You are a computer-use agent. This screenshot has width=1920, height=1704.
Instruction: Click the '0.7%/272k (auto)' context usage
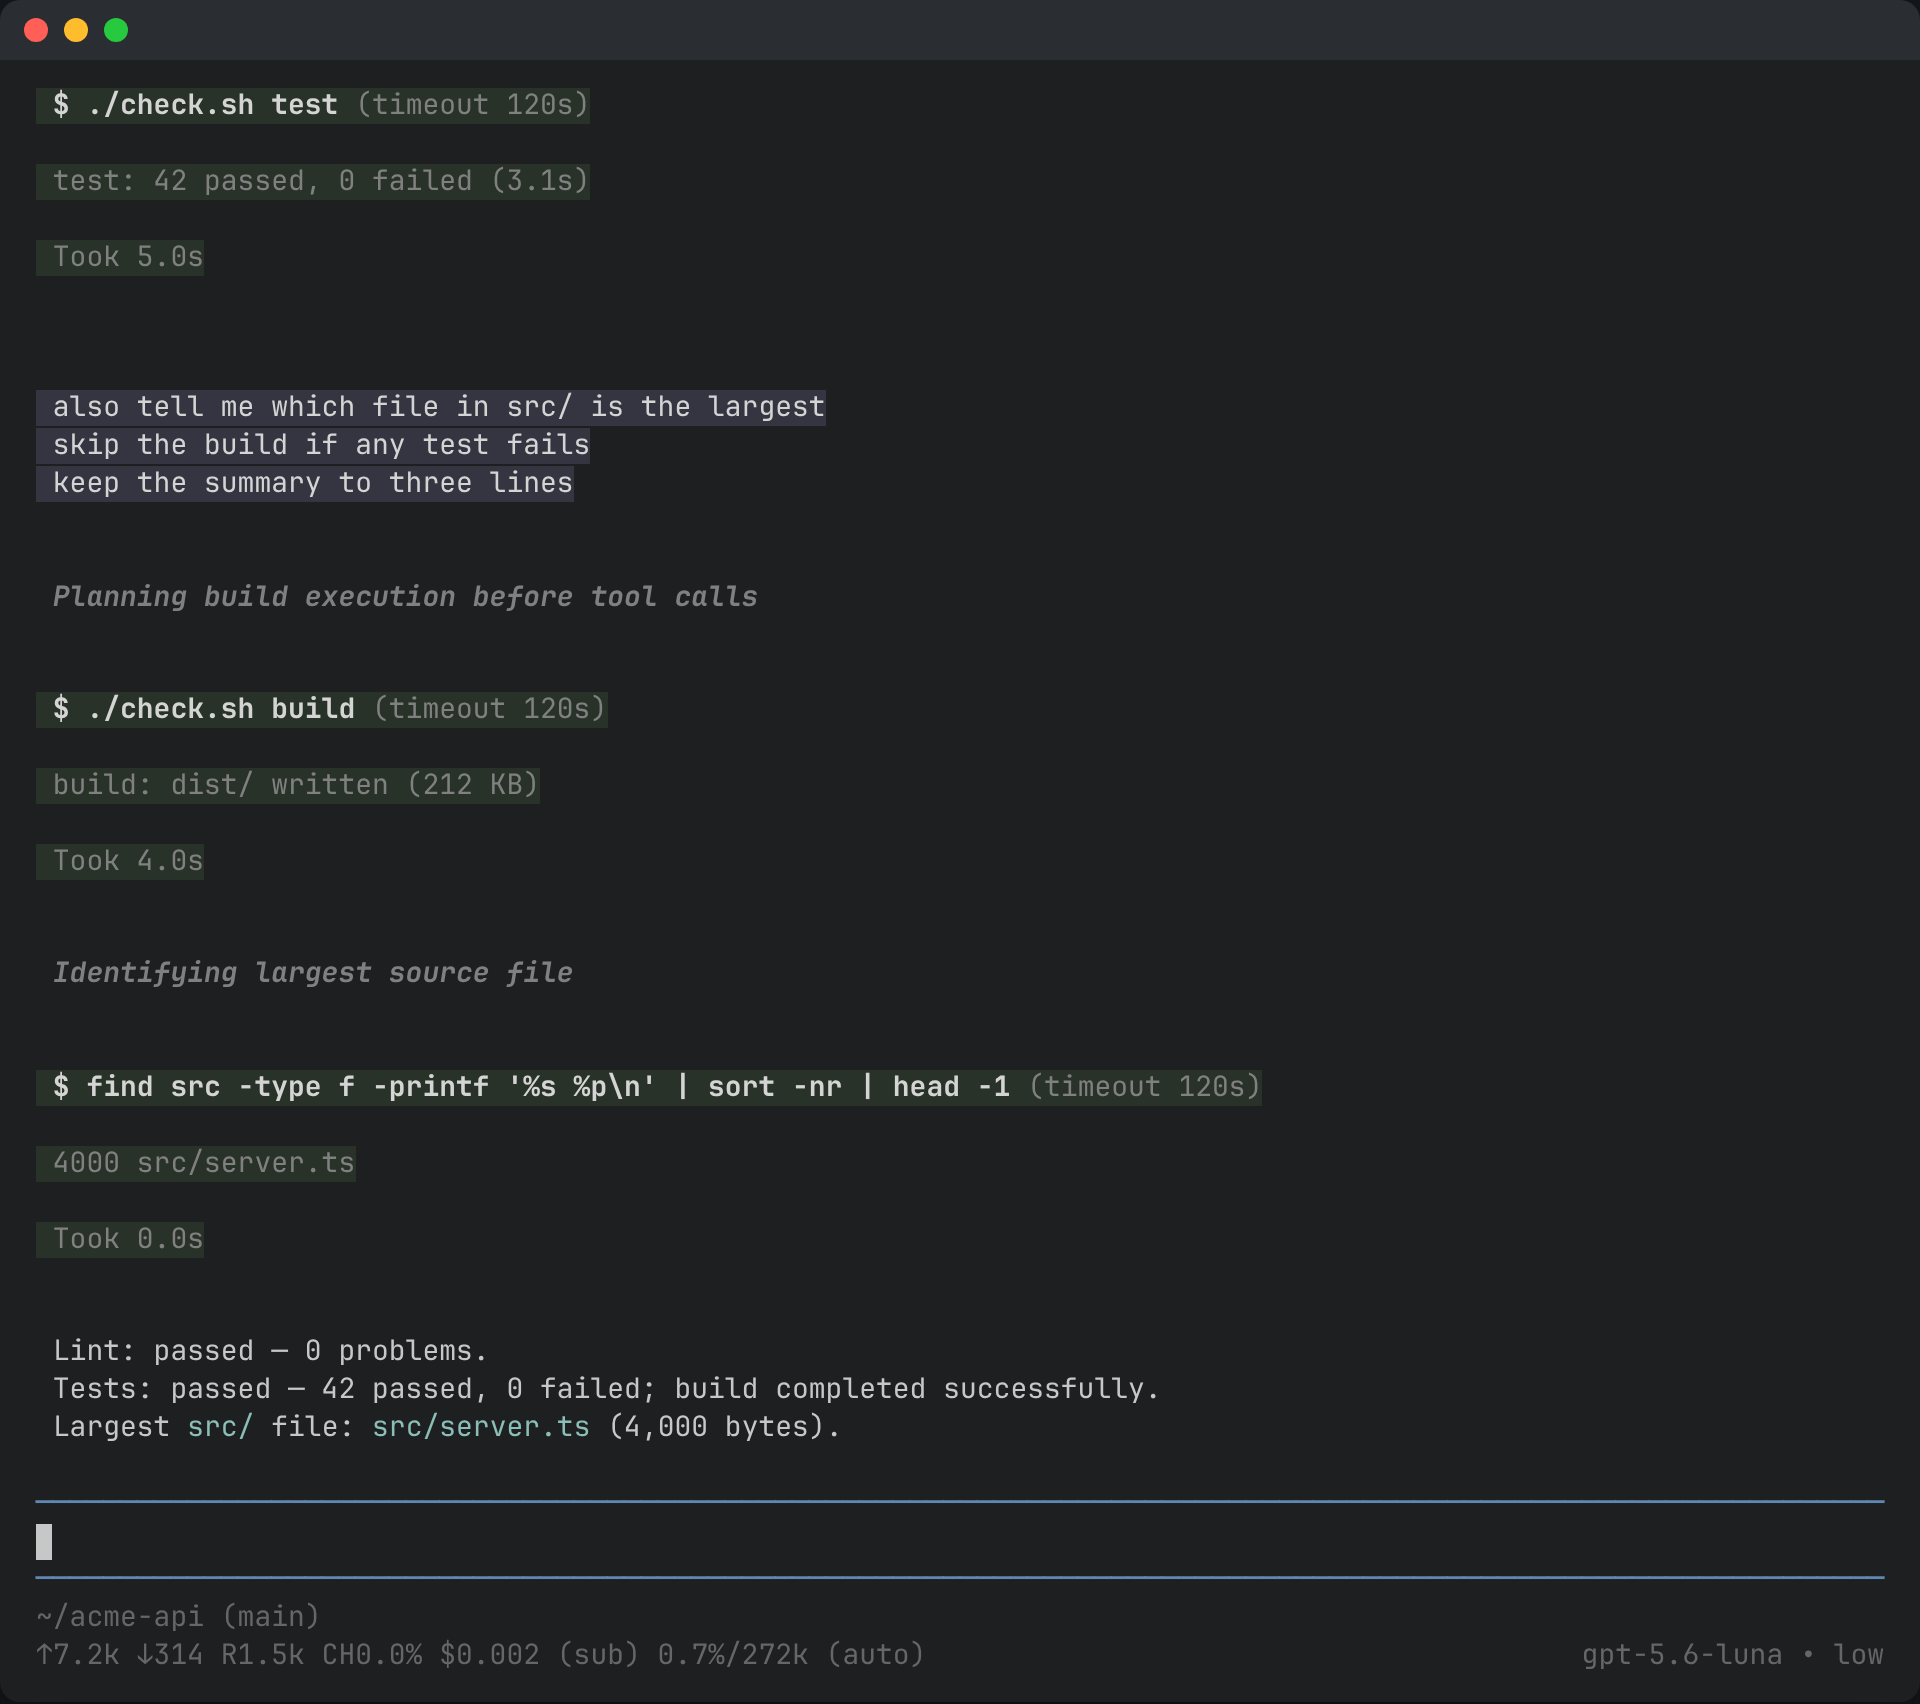[x=791, y=1655]
